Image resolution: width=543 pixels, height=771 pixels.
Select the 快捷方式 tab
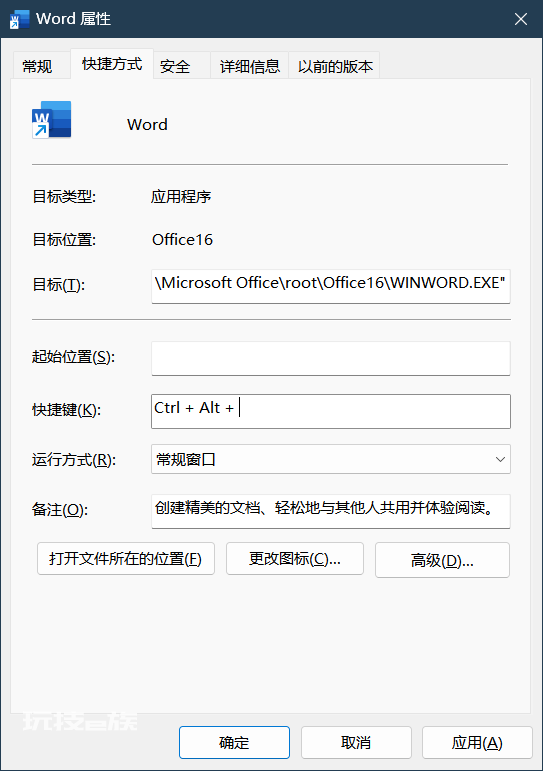point(112,64)
